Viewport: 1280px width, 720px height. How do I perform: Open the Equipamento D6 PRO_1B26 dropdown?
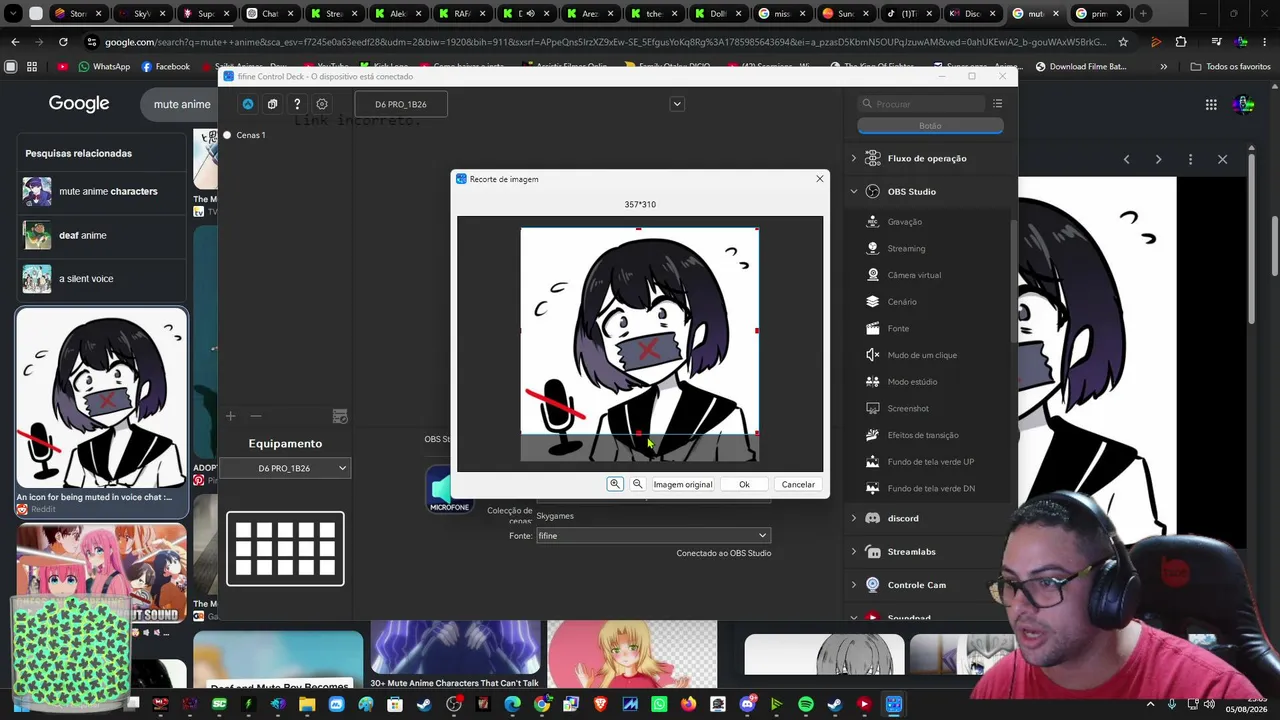click(x=284, y=468)
